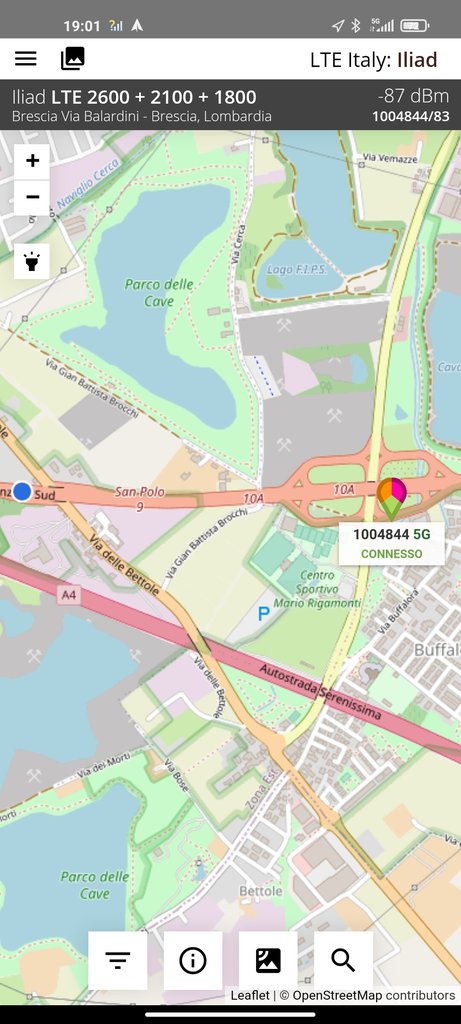Open the Leaflet attribution link
This screenshot has width=461, height=1024.
pos(249,995)
